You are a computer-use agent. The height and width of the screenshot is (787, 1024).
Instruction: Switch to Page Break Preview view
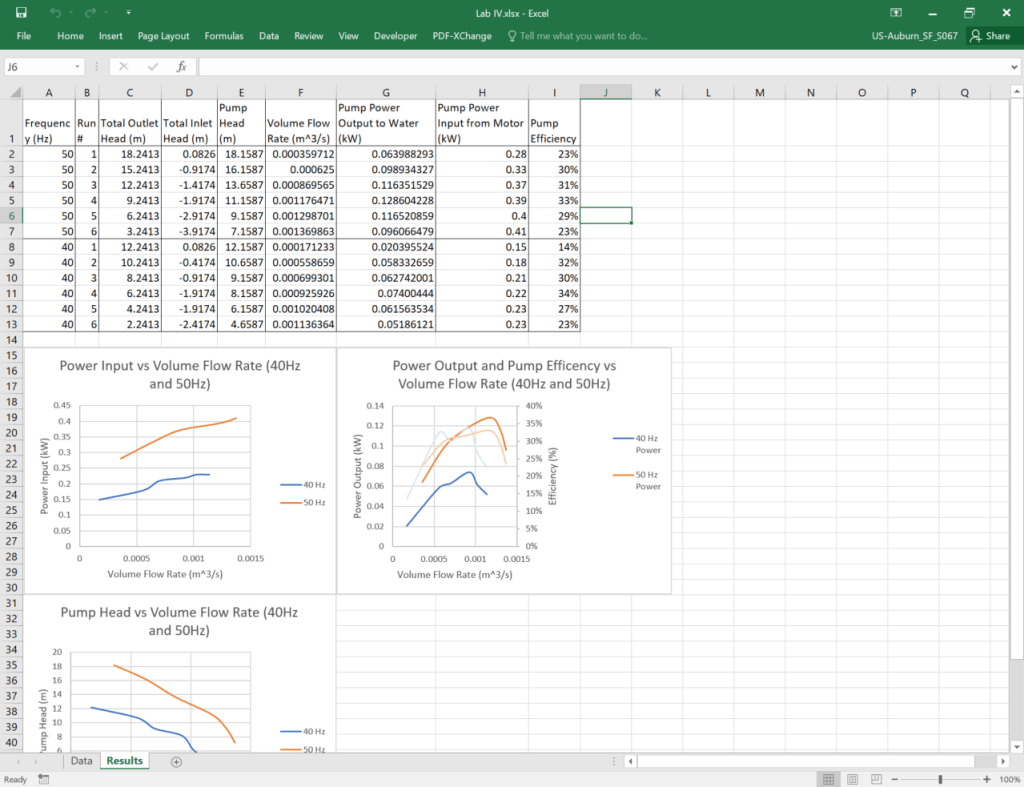(x=878, y=779)
